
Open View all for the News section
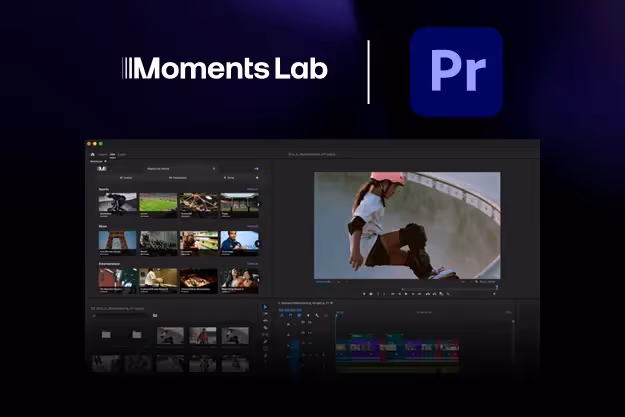[253, 226]
